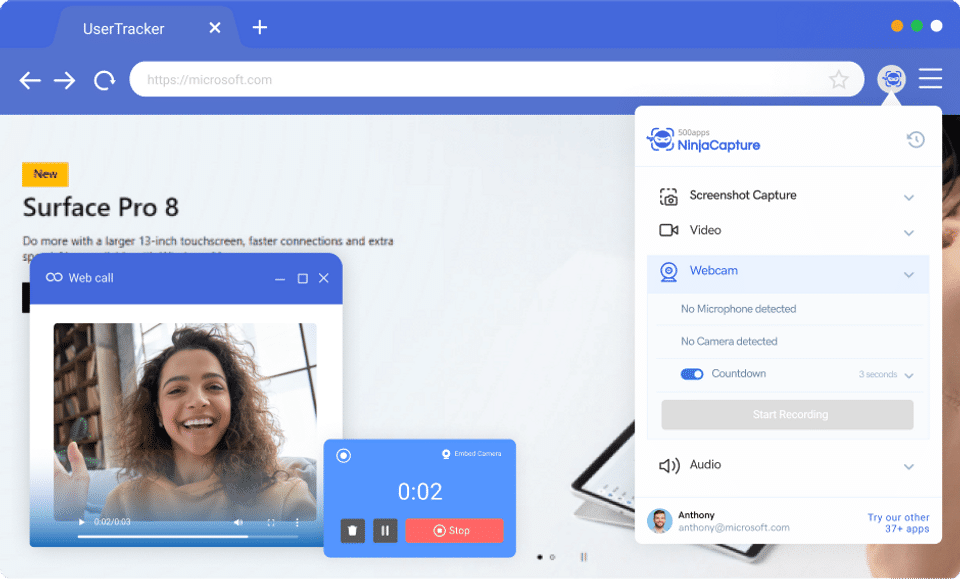The image size is (960, 579).
Task: Bookmark the page with the star icon
Action: tap(838, 80)
